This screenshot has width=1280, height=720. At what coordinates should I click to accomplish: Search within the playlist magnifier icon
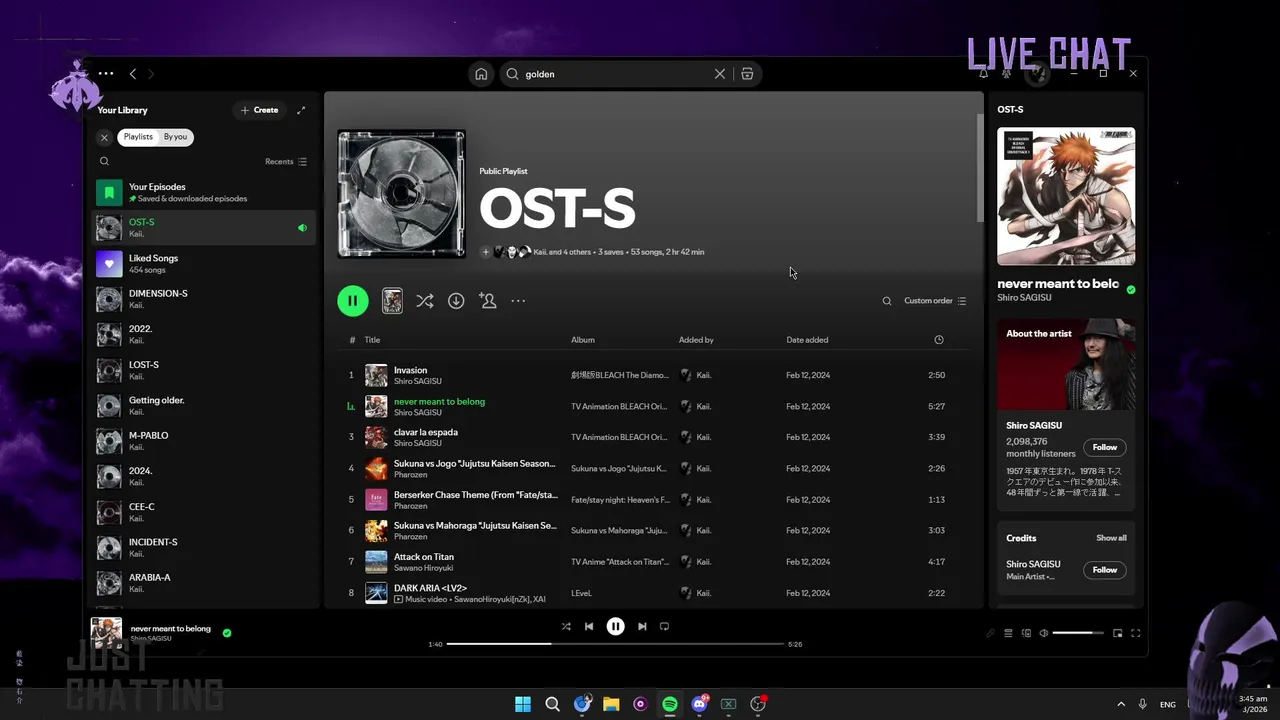(x=887, y=301)
